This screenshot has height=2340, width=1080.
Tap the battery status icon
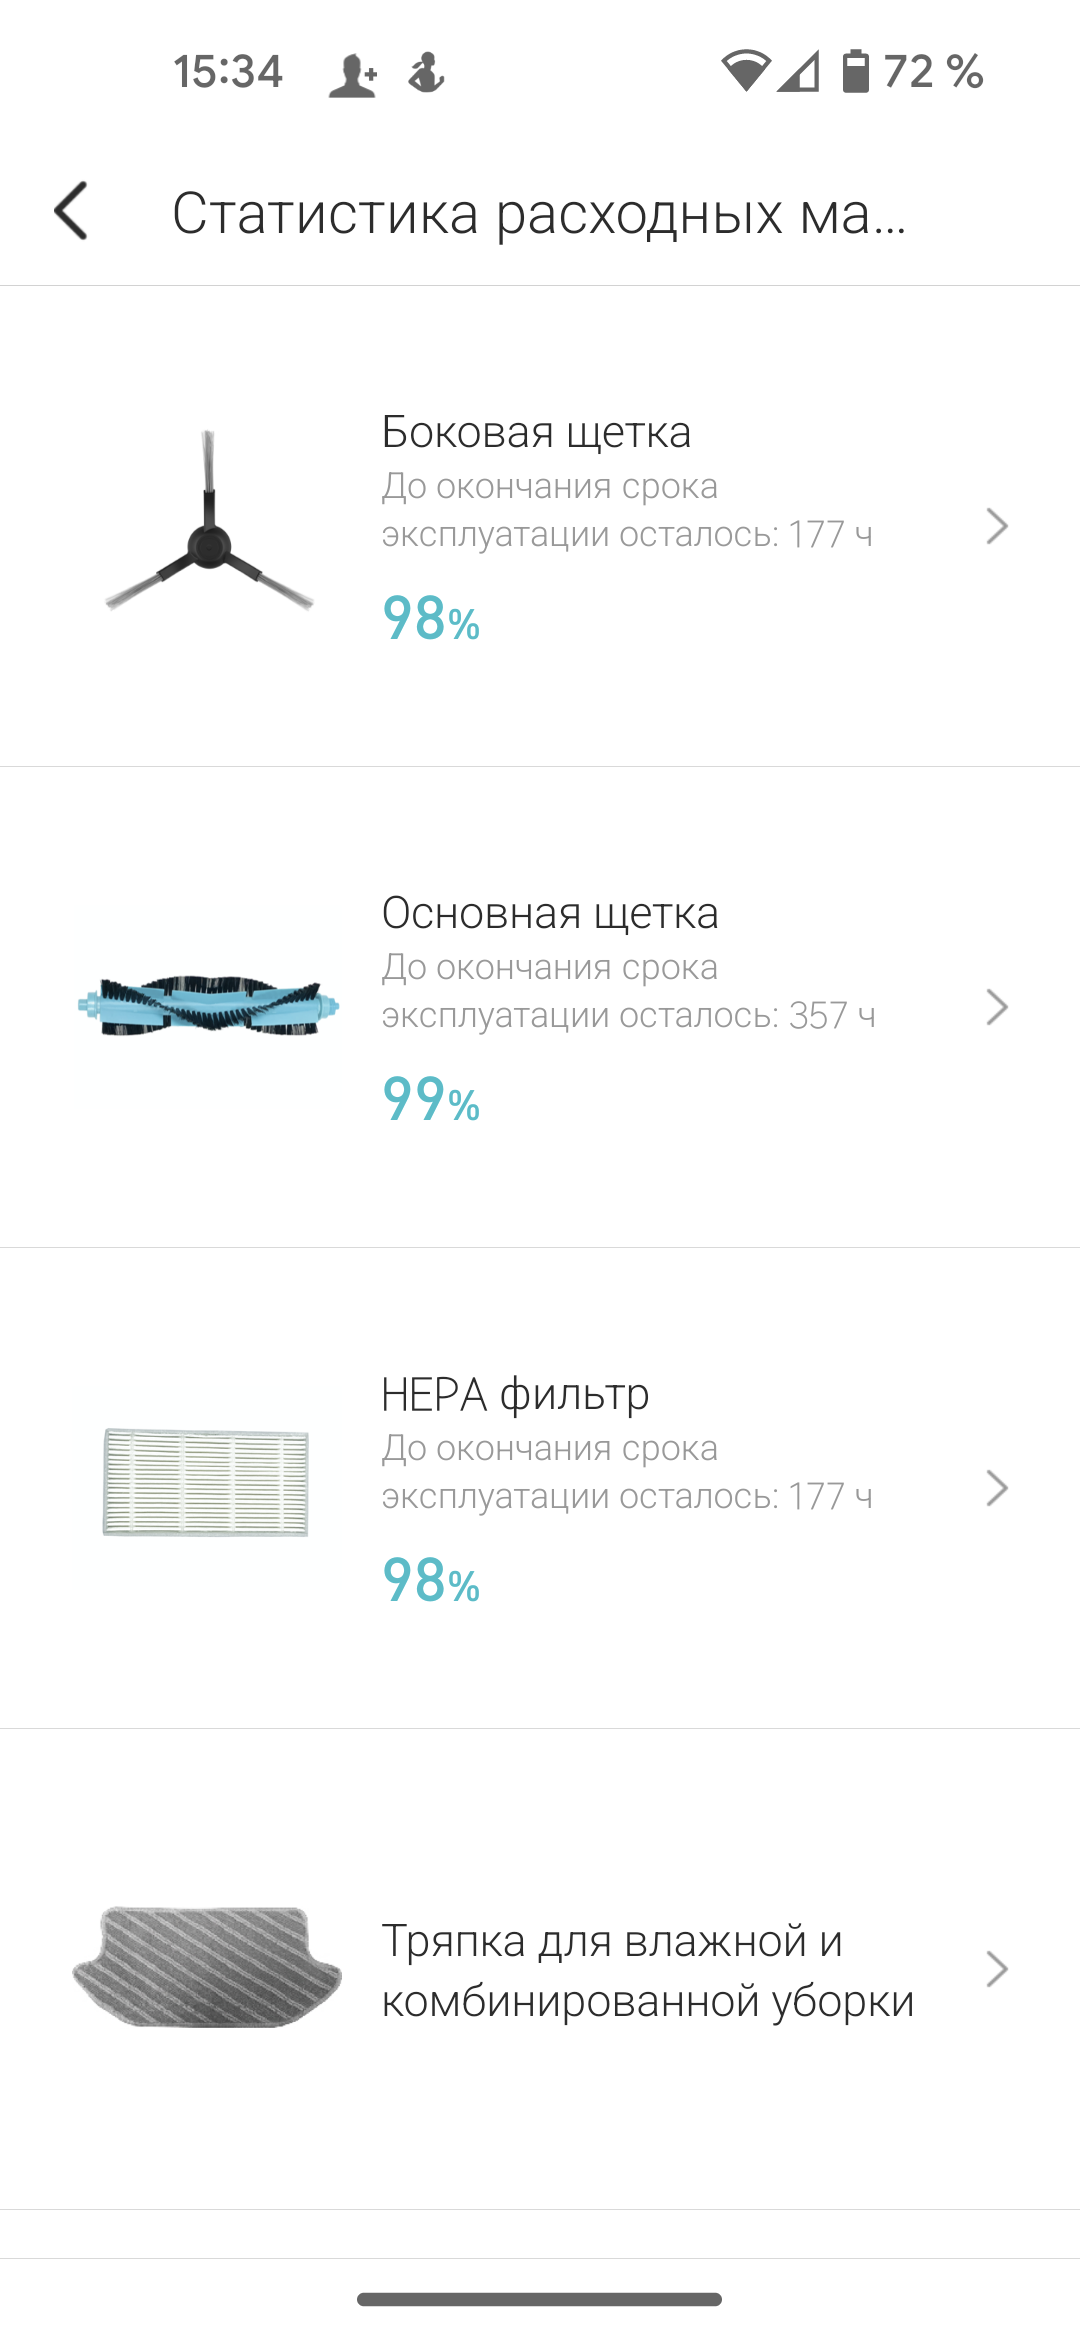click(x=856, y=71)
